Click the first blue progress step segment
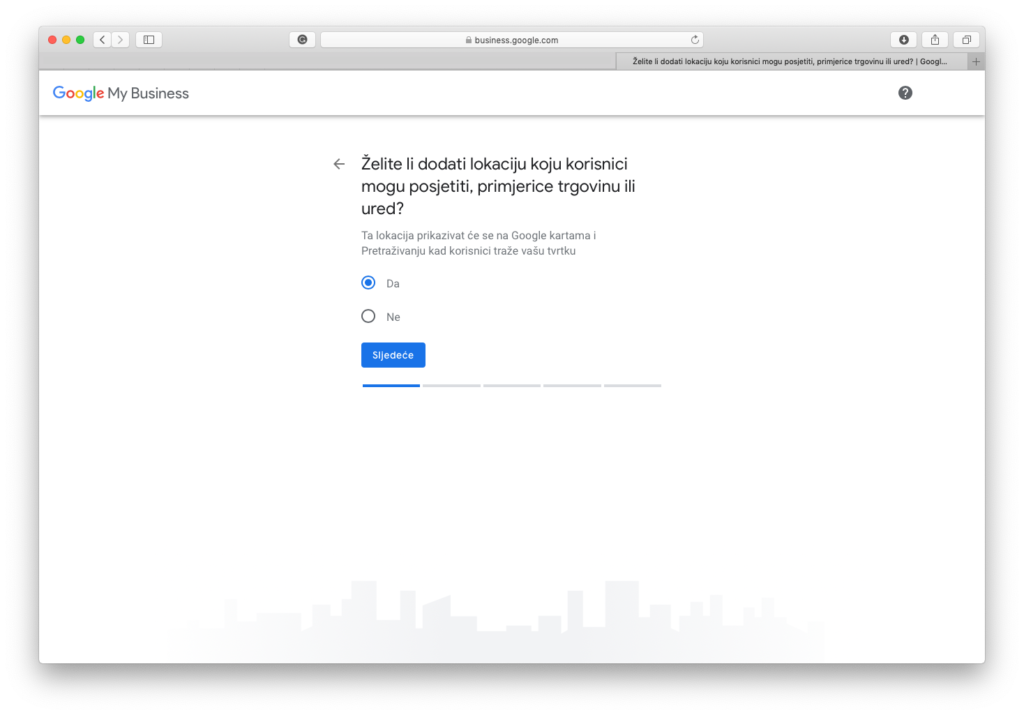 click(391, 385)
